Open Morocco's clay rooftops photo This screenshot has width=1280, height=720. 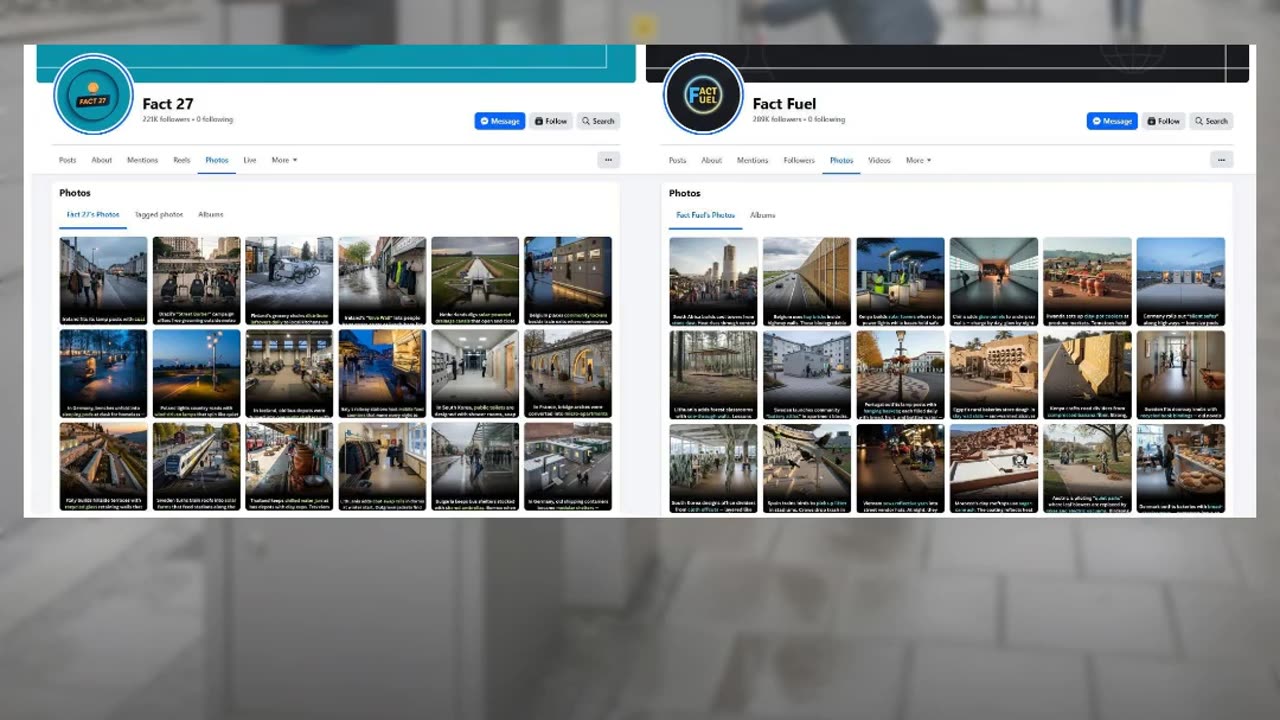[x=993, y=468]
